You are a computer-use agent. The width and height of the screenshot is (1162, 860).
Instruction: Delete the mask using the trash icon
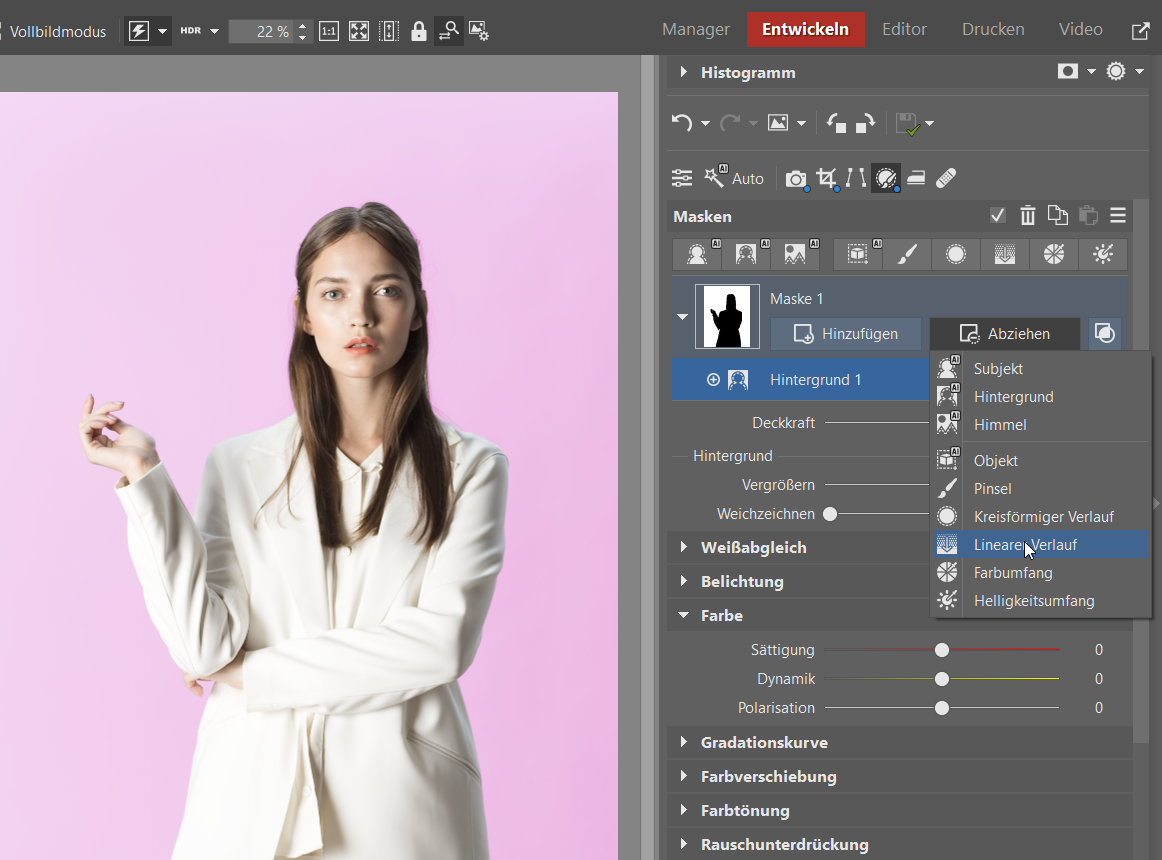tap(1027, 216)
